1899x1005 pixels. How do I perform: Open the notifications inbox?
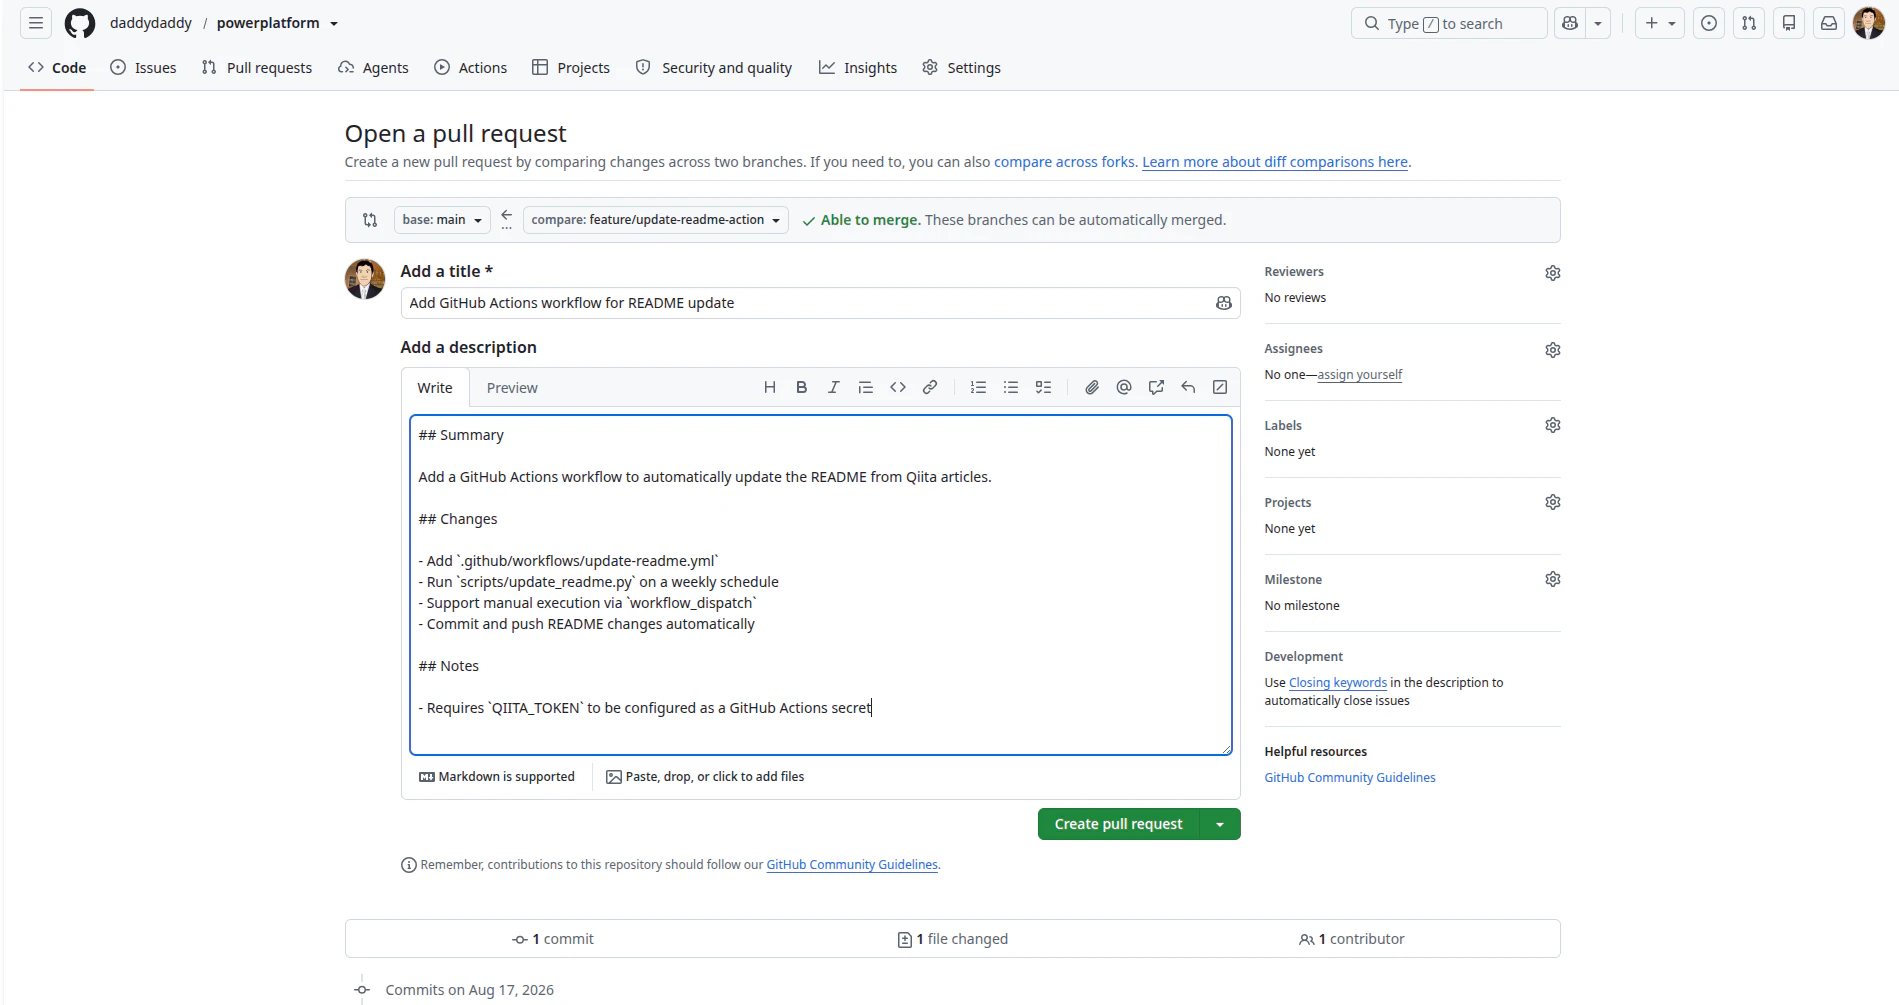tap(1829, 23)
